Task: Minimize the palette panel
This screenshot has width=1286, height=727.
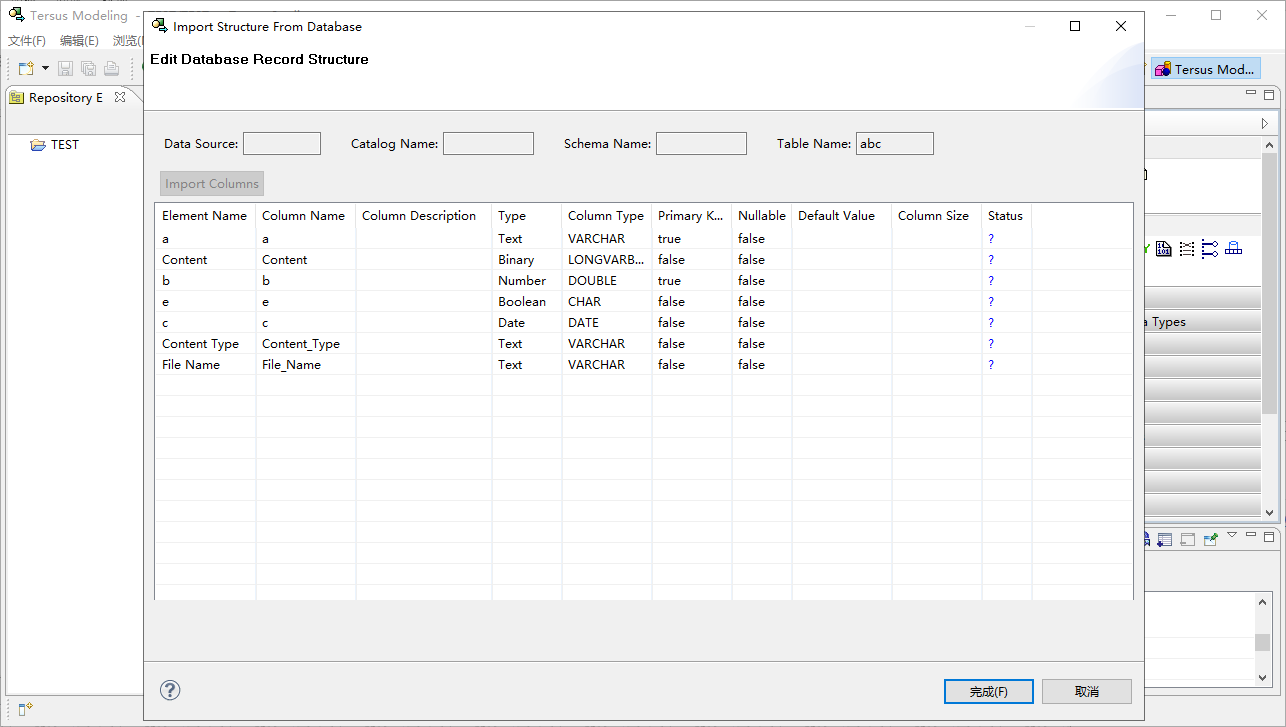Action: [x=1251, y=93]
